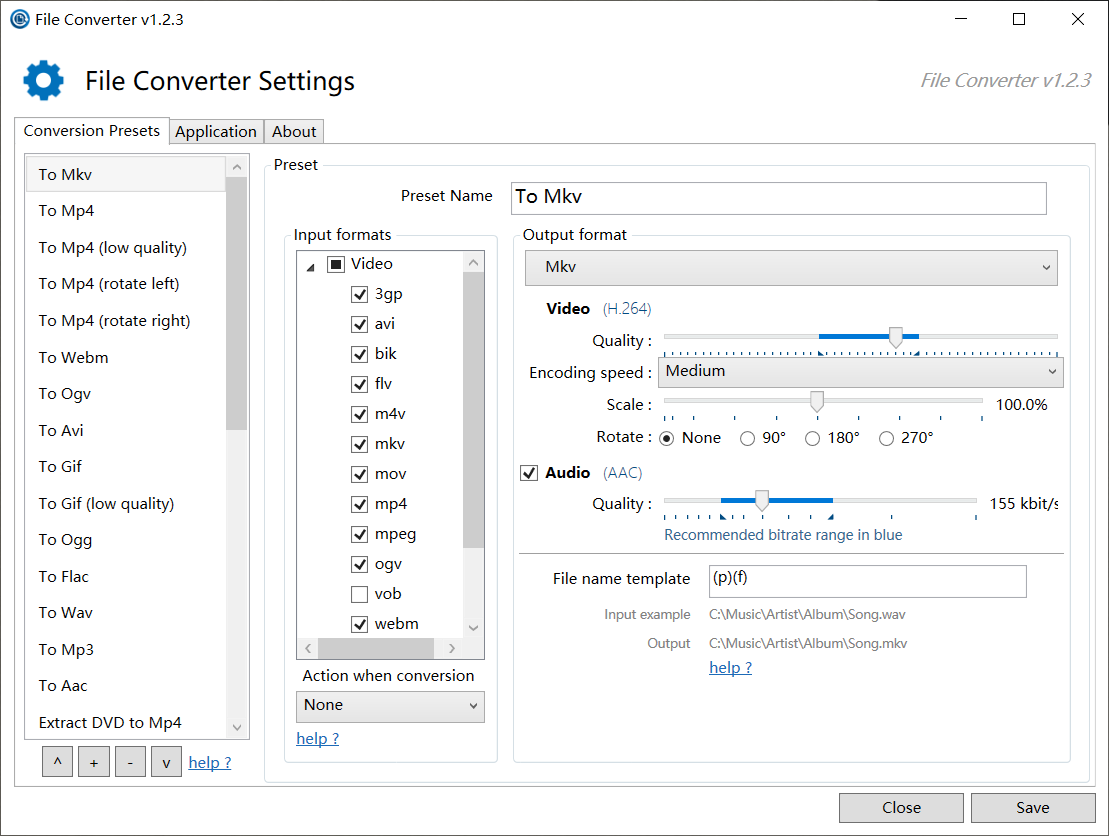Click the Scale slider handle

816,400
